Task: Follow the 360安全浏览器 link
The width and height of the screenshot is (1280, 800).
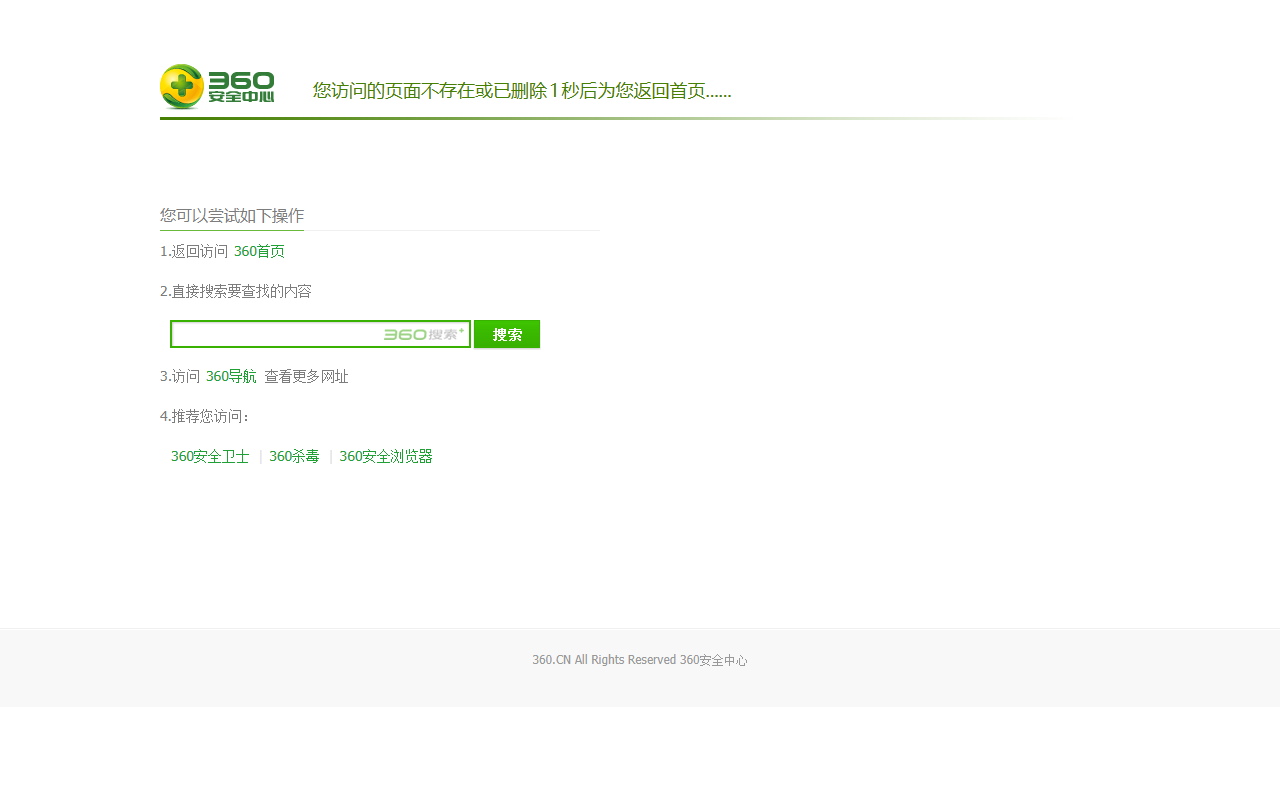Action: click(386, 457)
